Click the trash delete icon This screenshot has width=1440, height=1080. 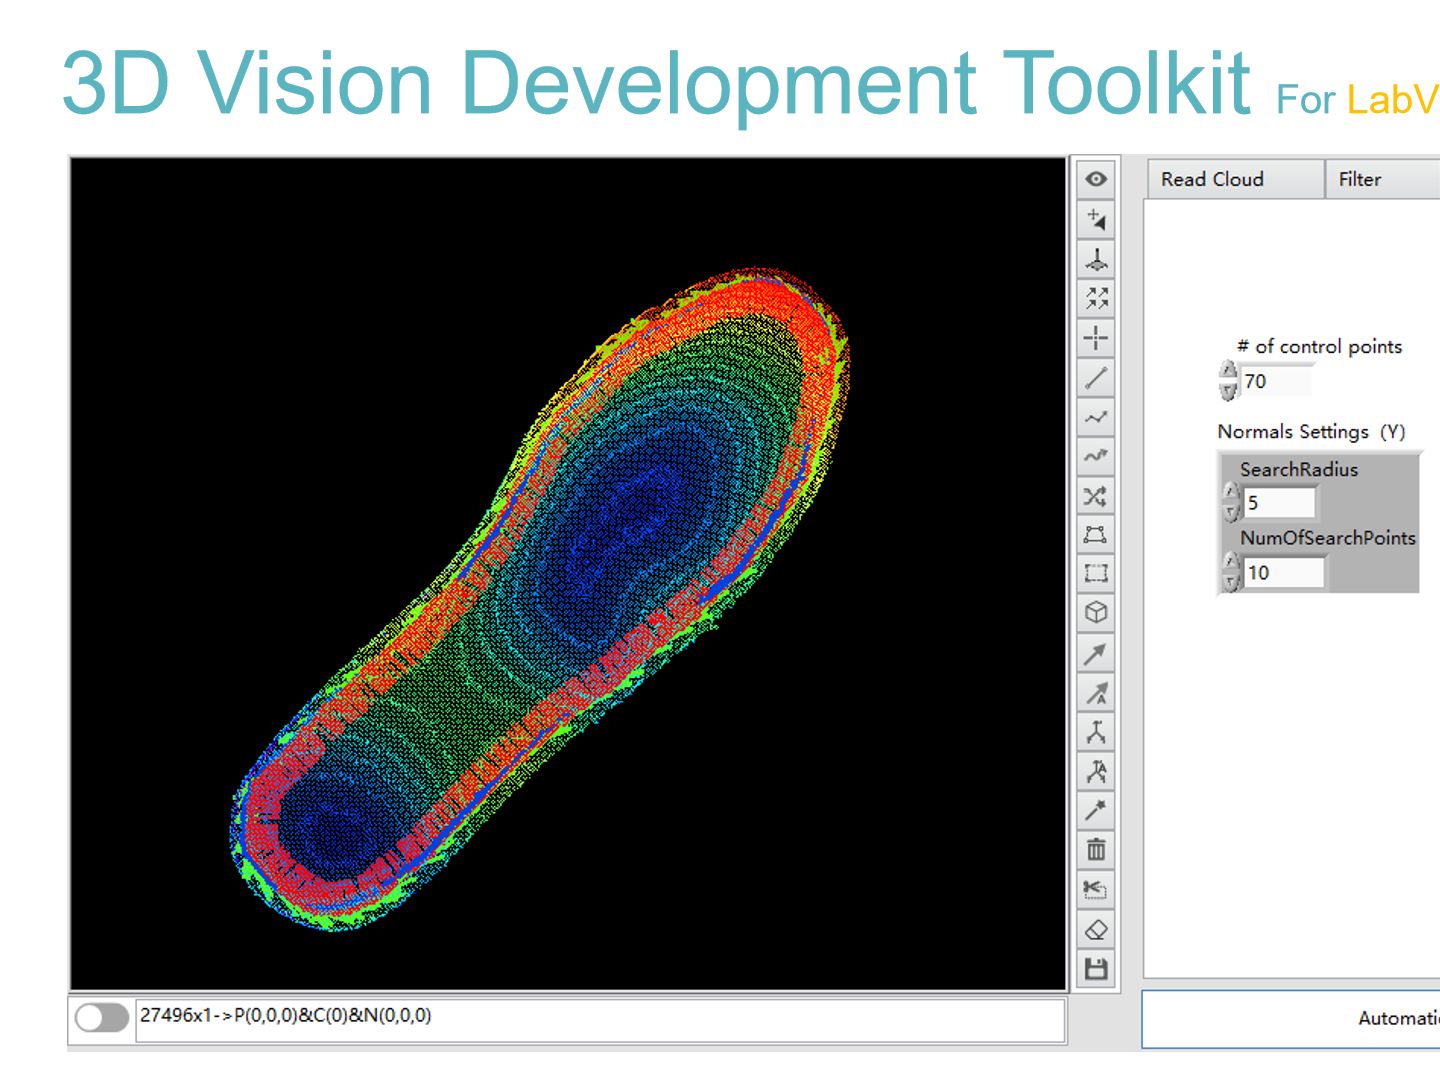1097,848
